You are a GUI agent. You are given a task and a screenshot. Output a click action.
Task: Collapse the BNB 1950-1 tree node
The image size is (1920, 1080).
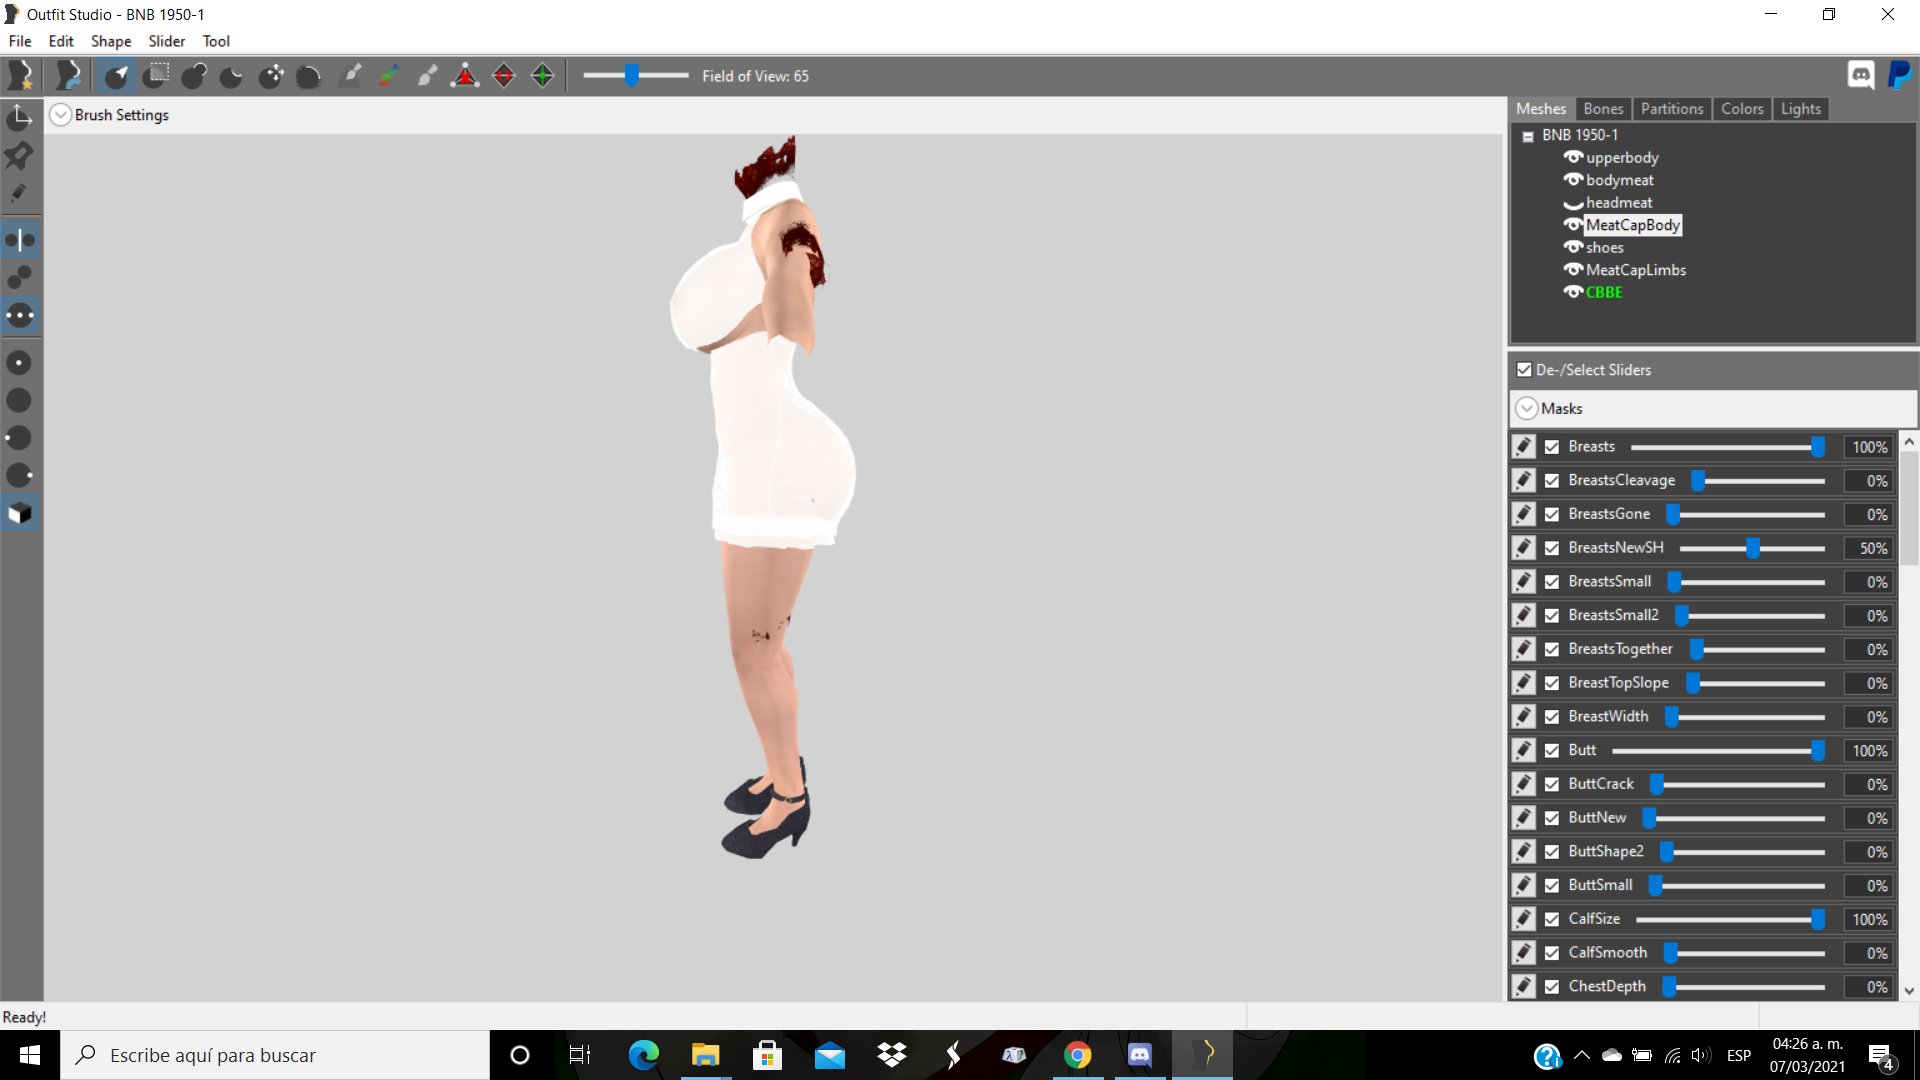[x=1528, y=137]
